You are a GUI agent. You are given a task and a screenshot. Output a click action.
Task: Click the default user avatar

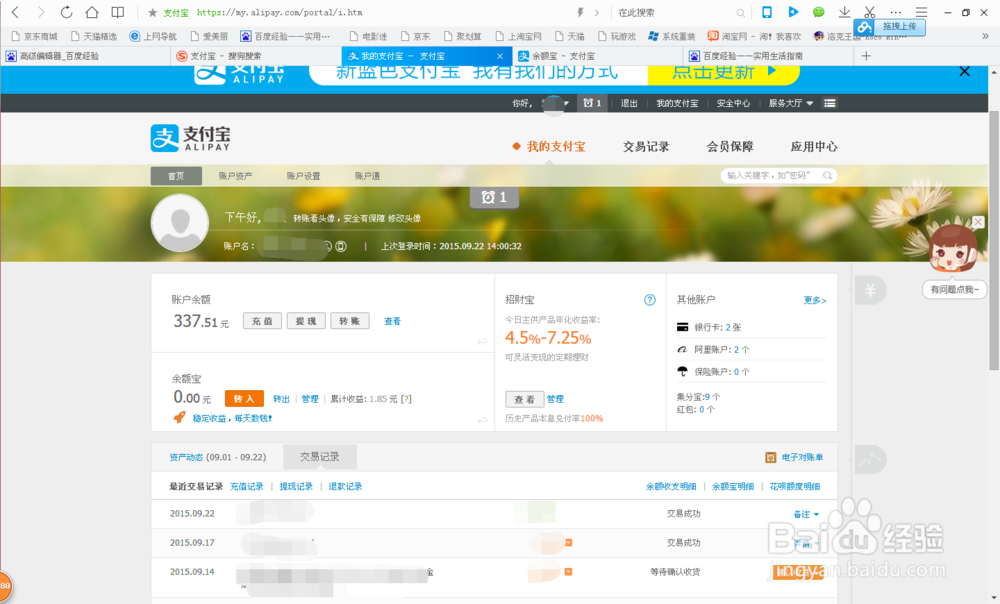(x=180, y=223)
